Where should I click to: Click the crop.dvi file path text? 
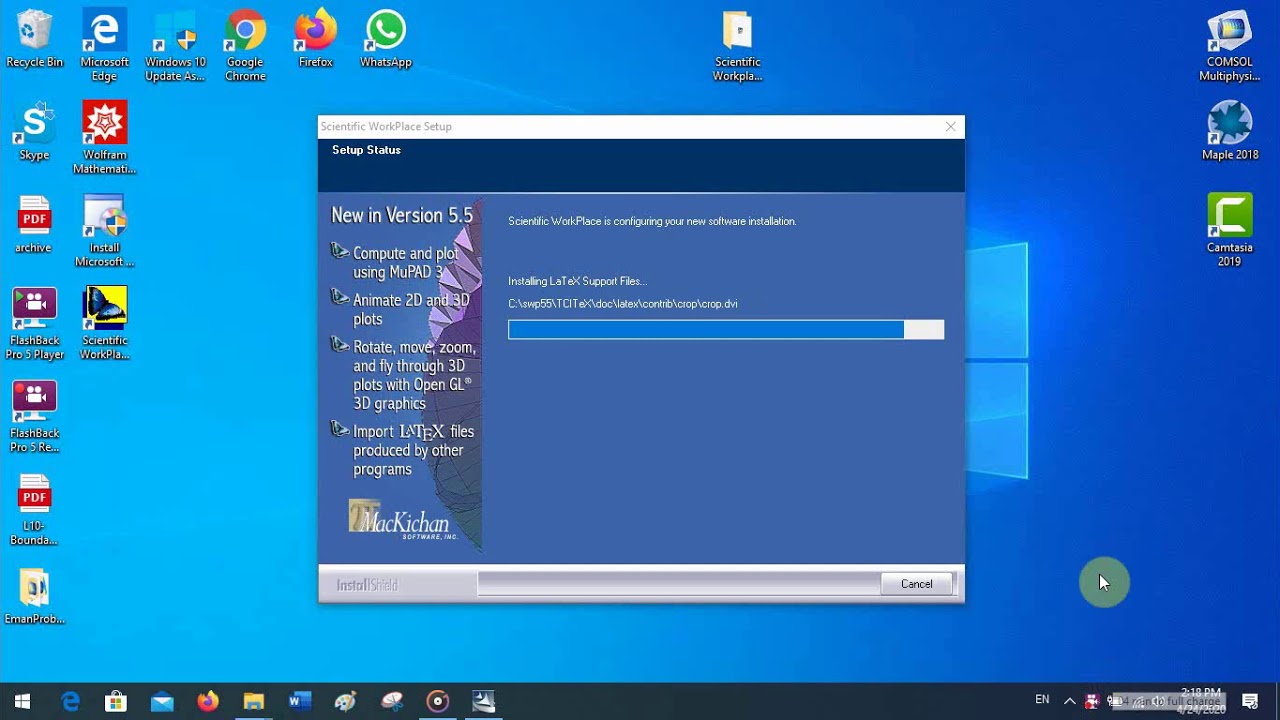pos(623,304)
